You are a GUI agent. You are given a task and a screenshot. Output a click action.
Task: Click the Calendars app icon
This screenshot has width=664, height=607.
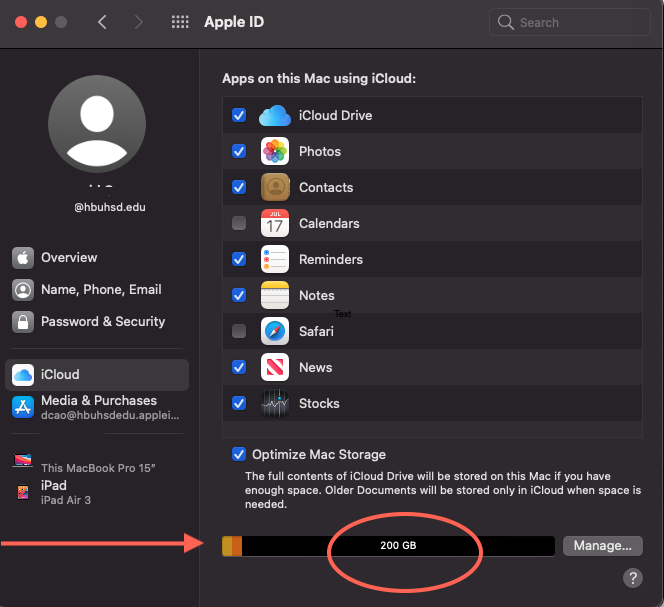(275, 223)
